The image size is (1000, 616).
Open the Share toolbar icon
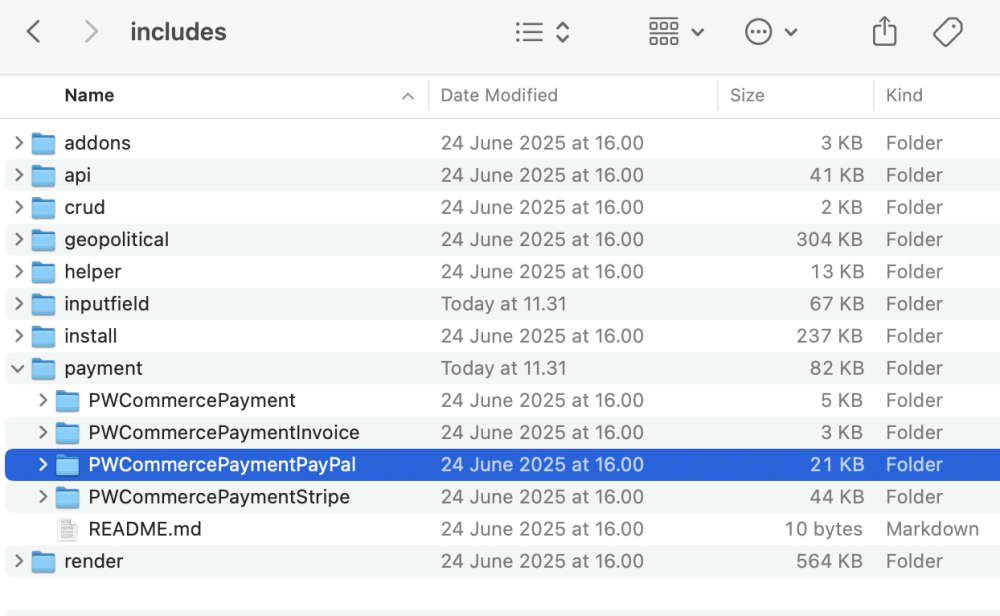[884, 32]
